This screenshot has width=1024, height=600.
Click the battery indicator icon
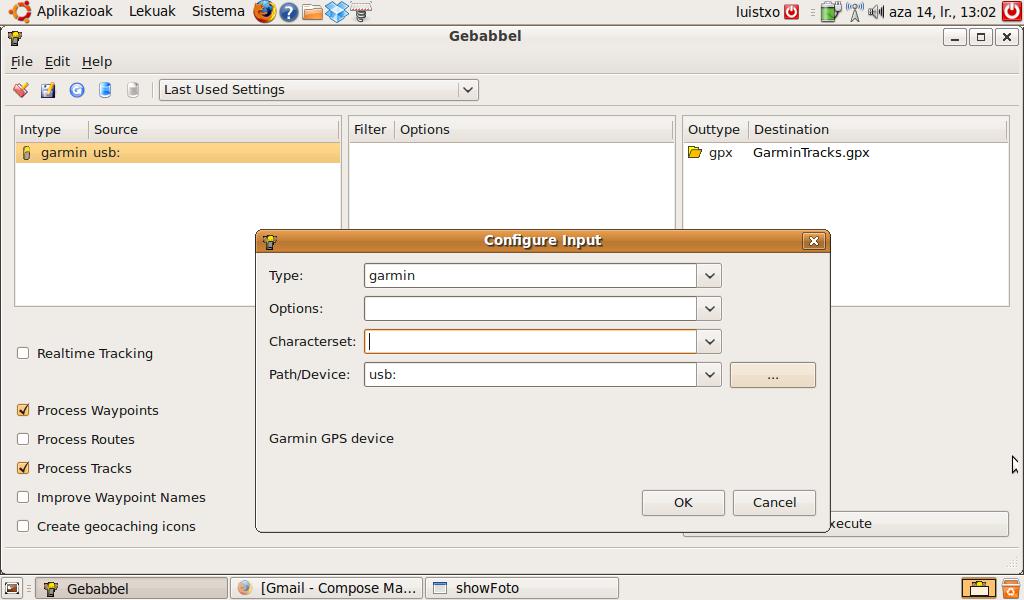[830, 12]
